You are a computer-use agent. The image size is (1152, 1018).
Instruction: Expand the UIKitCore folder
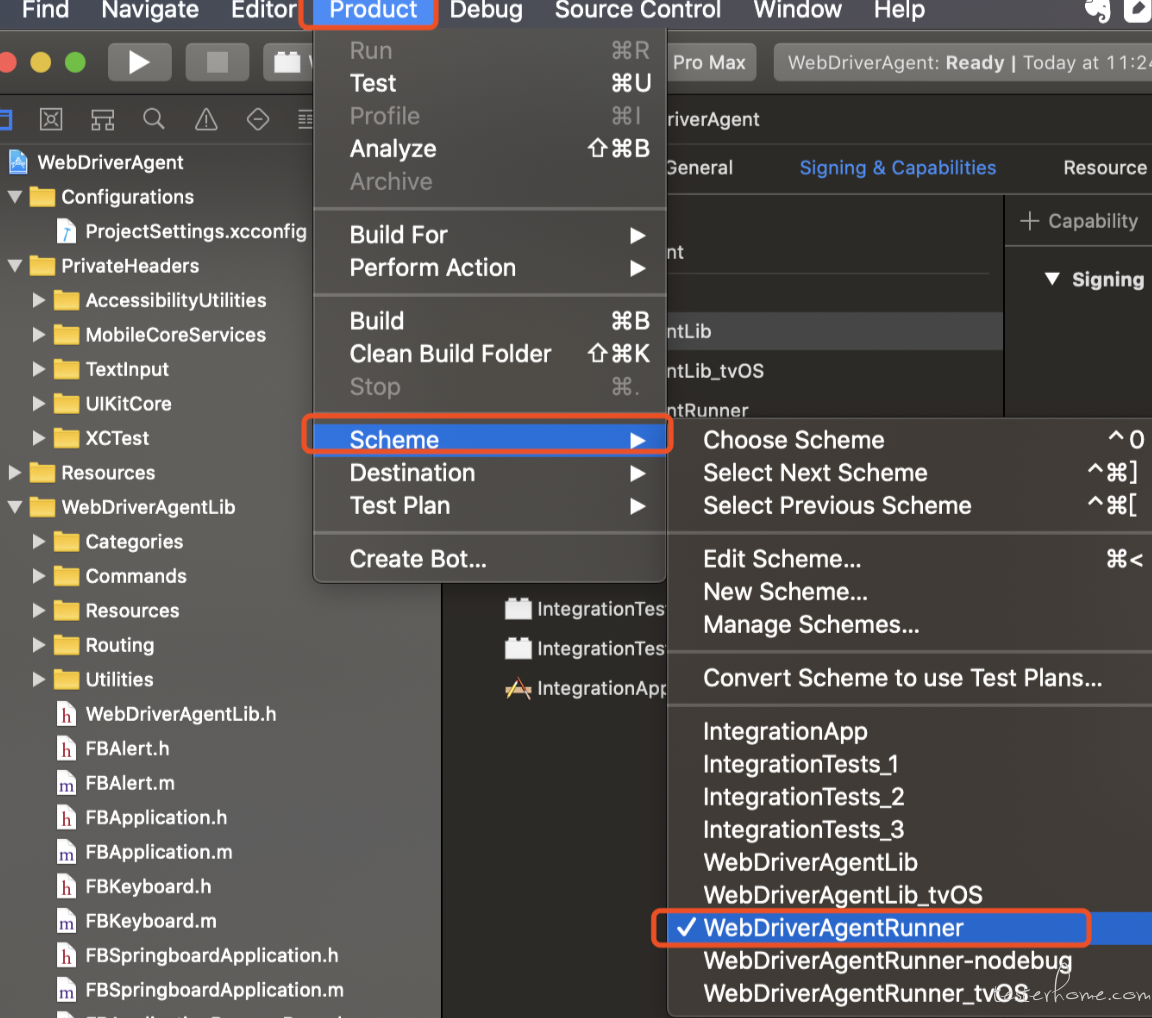(39, 404)
